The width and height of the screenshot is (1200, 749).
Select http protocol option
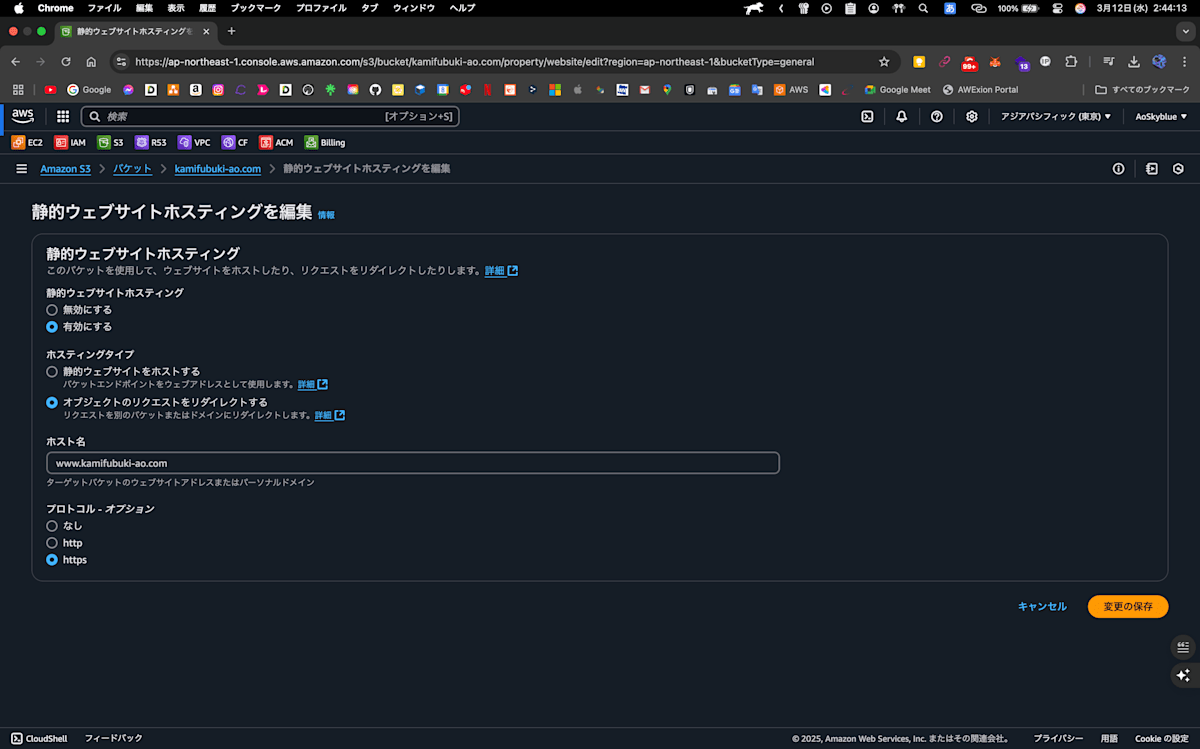tap(52, 543)
